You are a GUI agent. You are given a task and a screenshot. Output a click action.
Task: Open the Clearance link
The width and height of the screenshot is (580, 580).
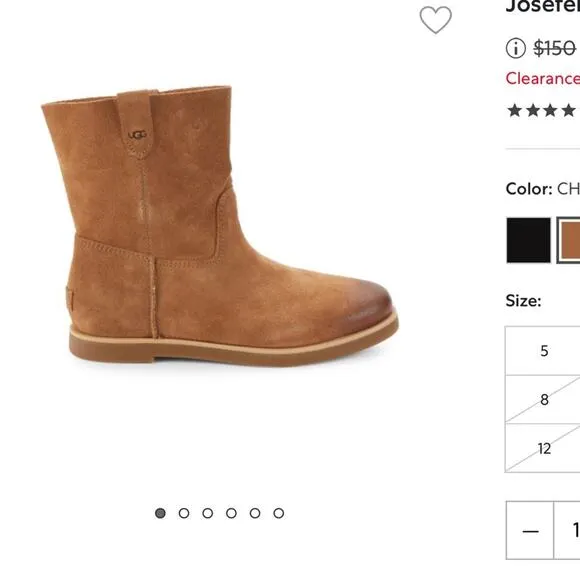click(x=543, y=78)
